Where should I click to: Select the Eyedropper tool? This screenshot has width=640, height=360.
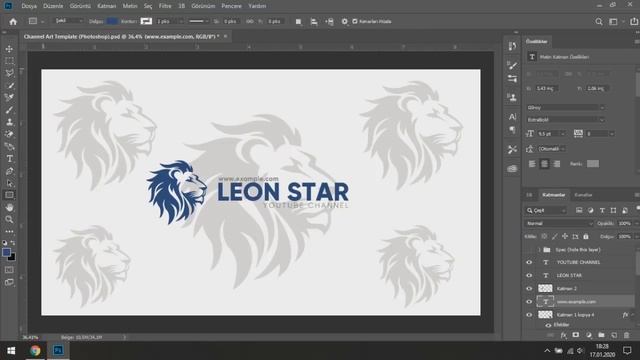[9, 98]
